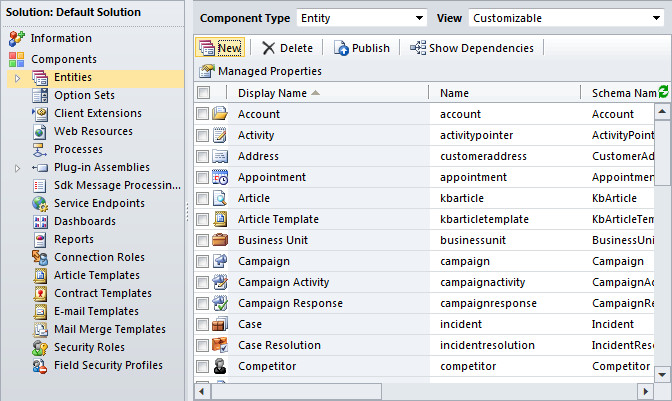Image resolution: width=672 pixels, height=401 pixels.
Task: Open E-mail Templates in the sidebar
Action: tap(96, 312)
